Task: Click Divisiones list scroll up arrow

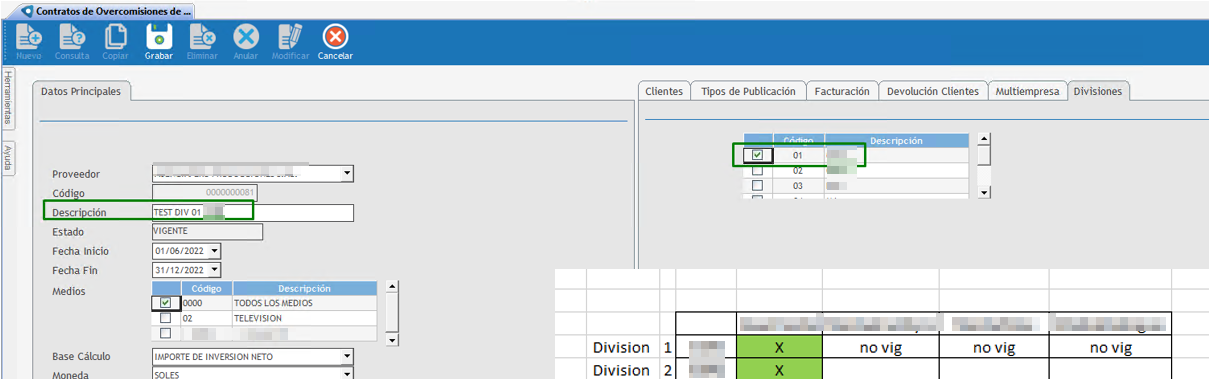Action: tap(984, 140)
